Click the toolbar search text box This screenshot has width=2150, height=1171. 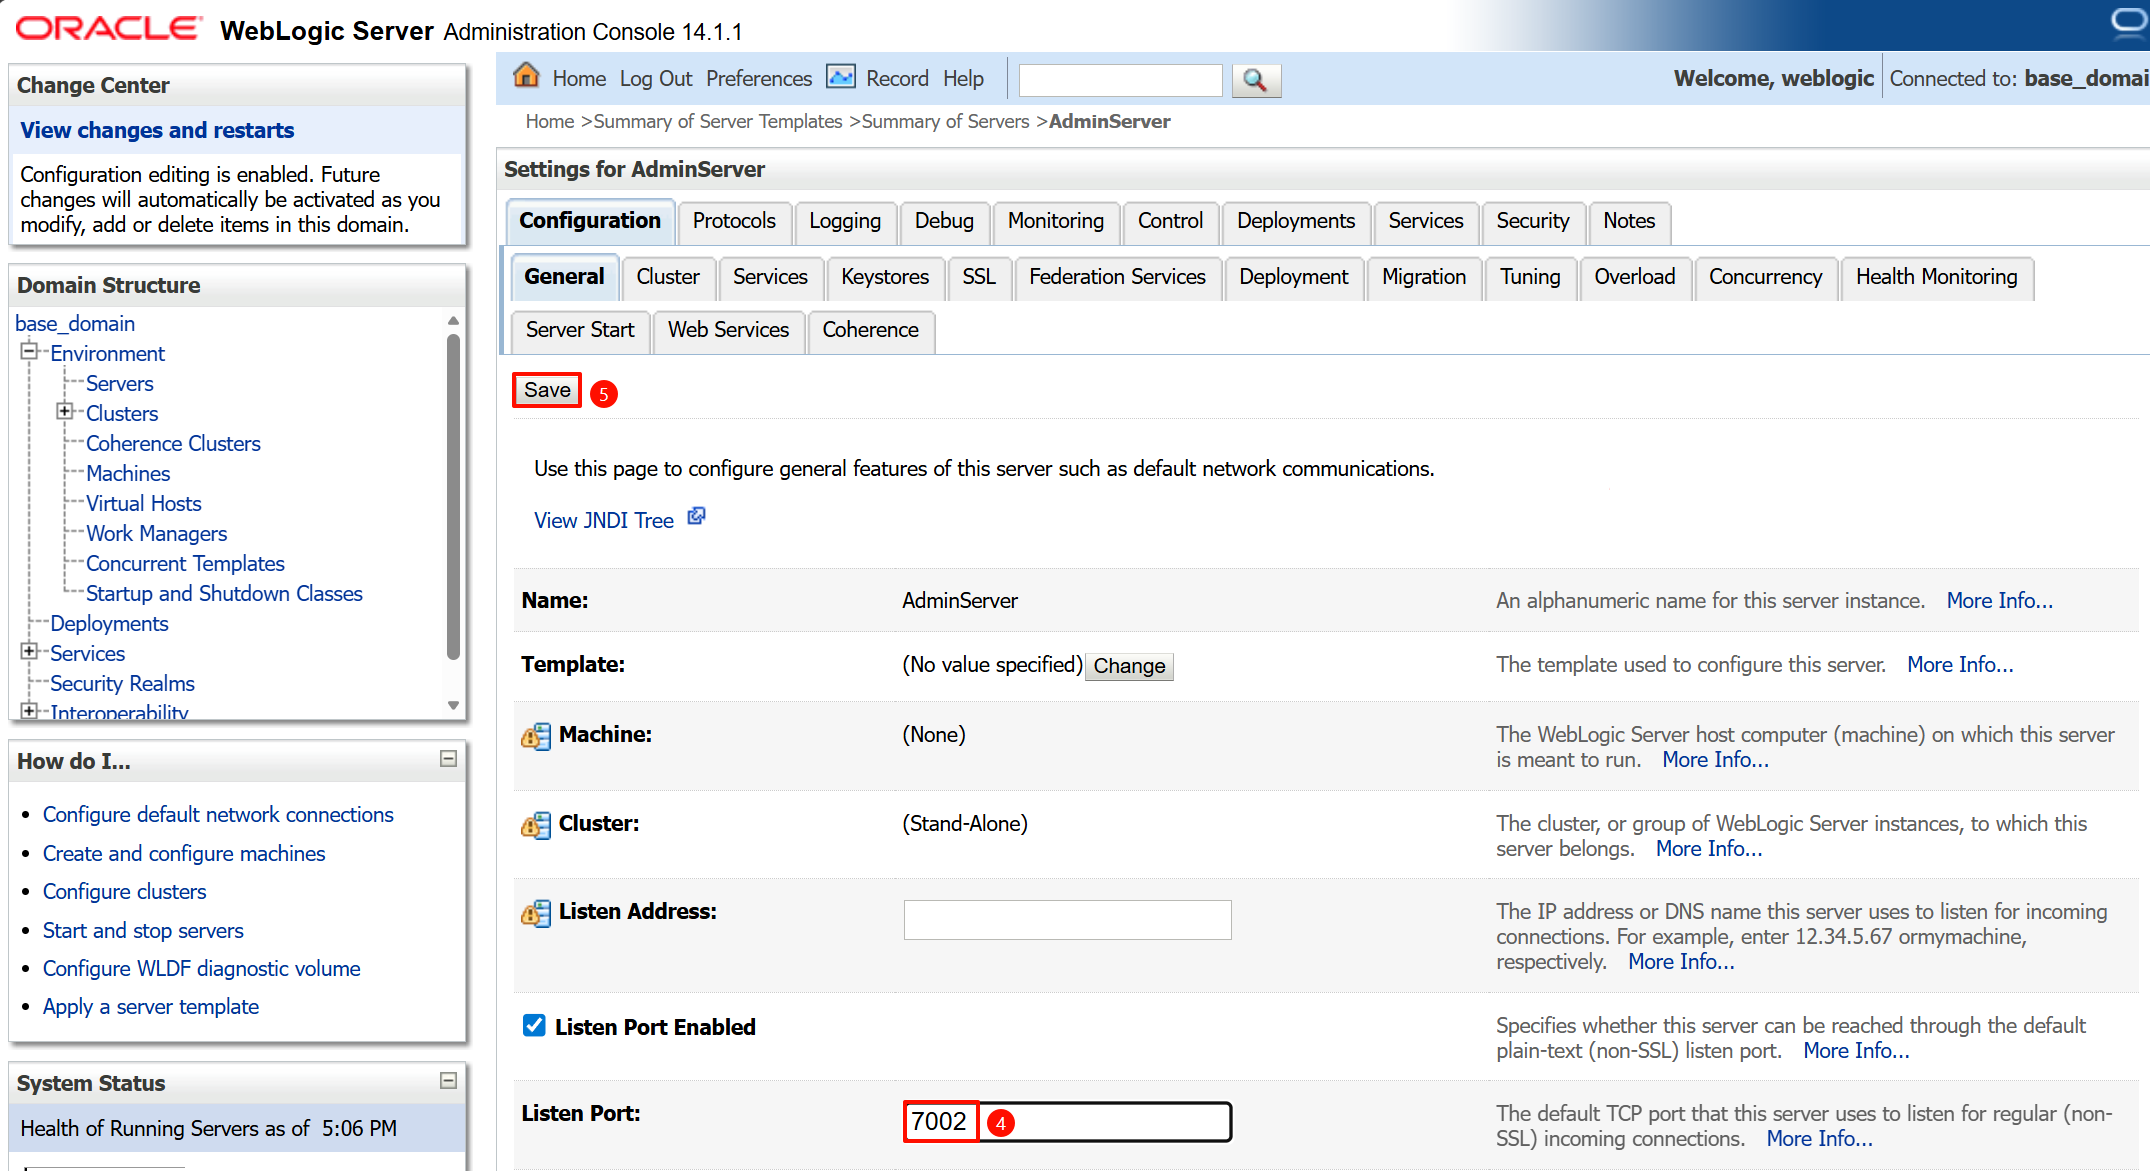pyautogui.click(x=1120, y=80)
